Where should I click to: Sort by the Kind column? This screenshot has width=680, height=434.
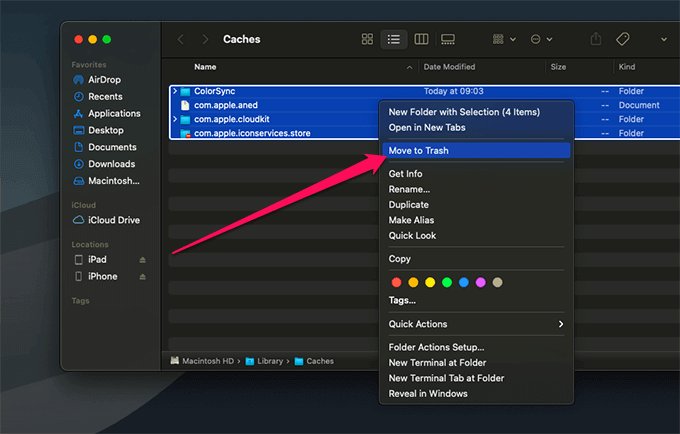(627, 67)
